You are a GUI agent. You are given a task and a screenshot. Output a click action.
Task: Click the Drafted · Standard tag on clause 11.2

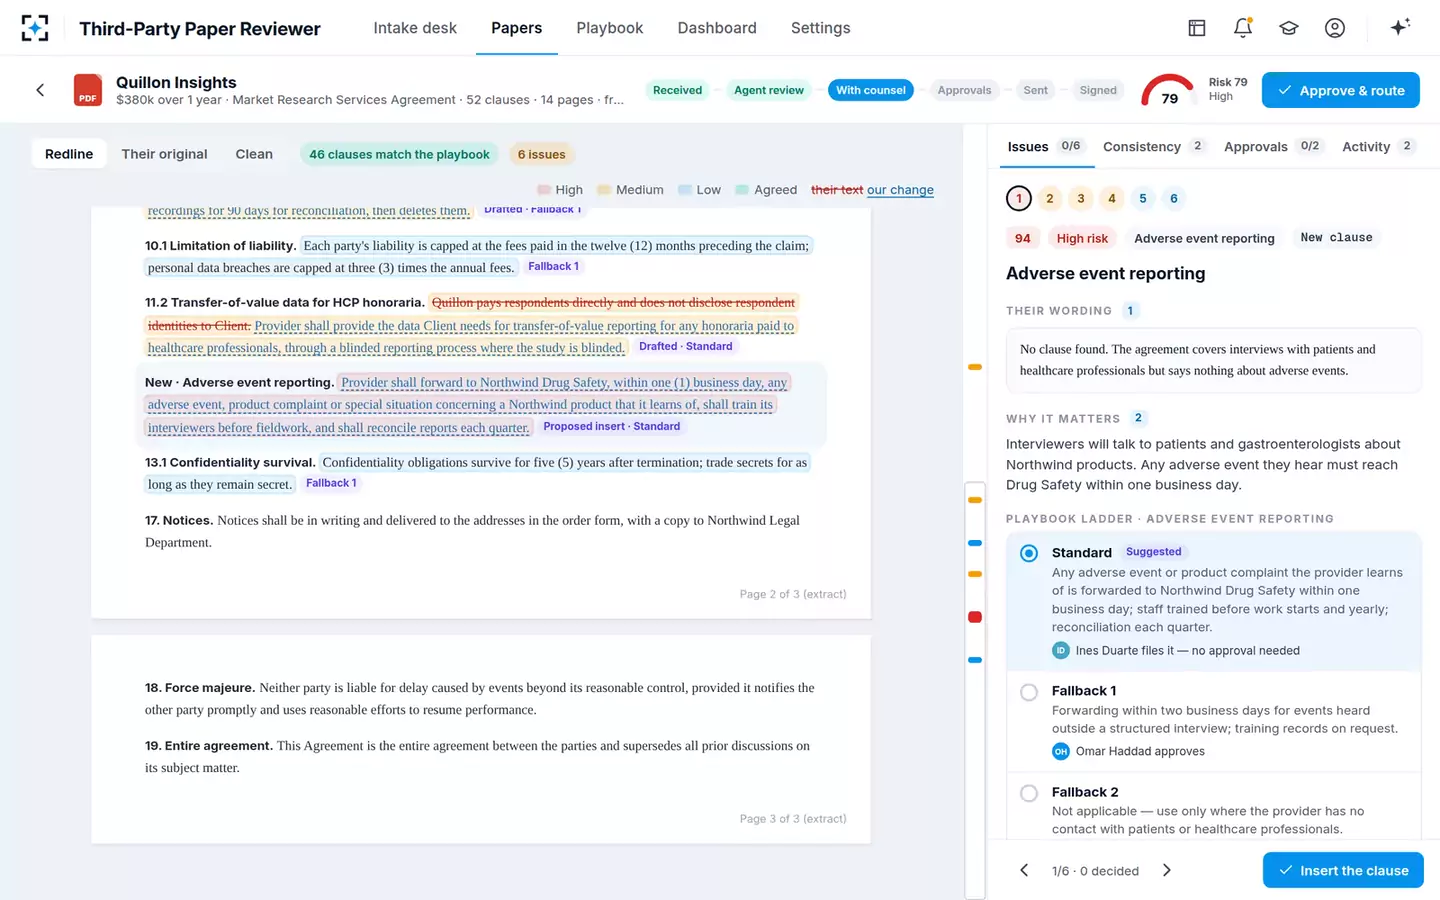(685, 346)
